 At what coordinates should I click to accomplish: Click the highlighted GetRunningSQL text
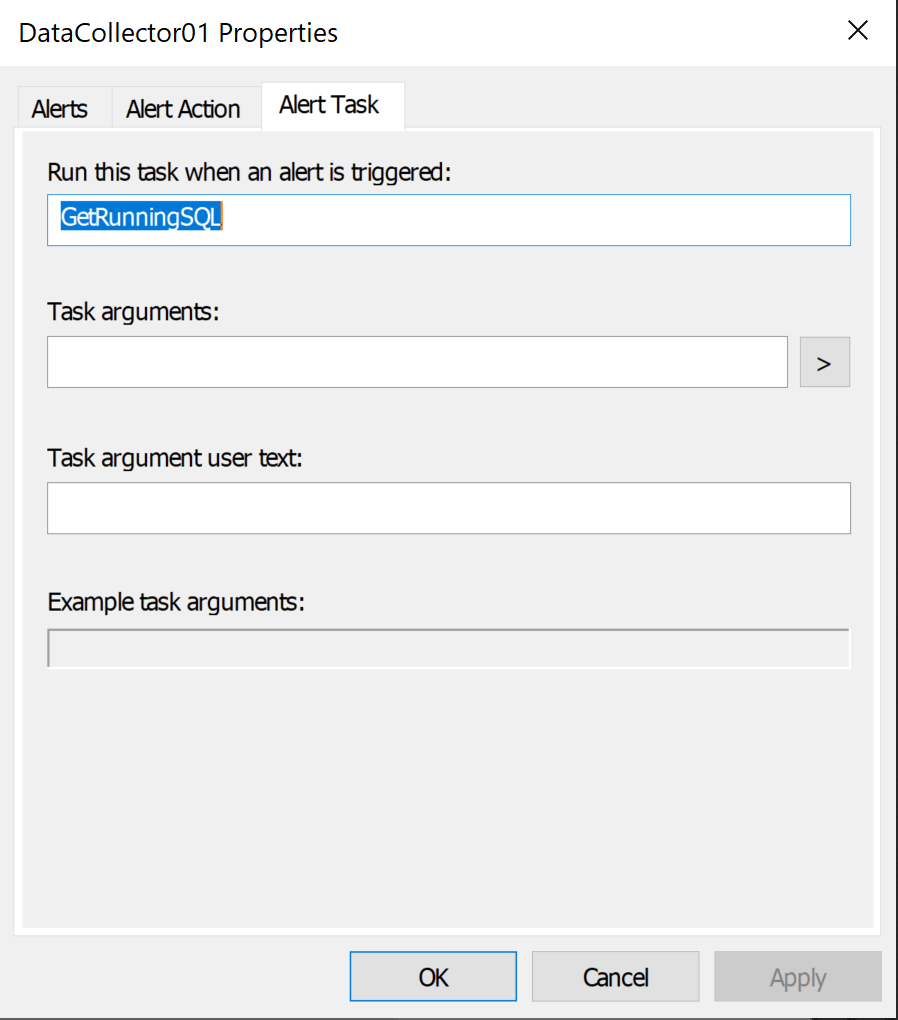[x=141, y=217]
